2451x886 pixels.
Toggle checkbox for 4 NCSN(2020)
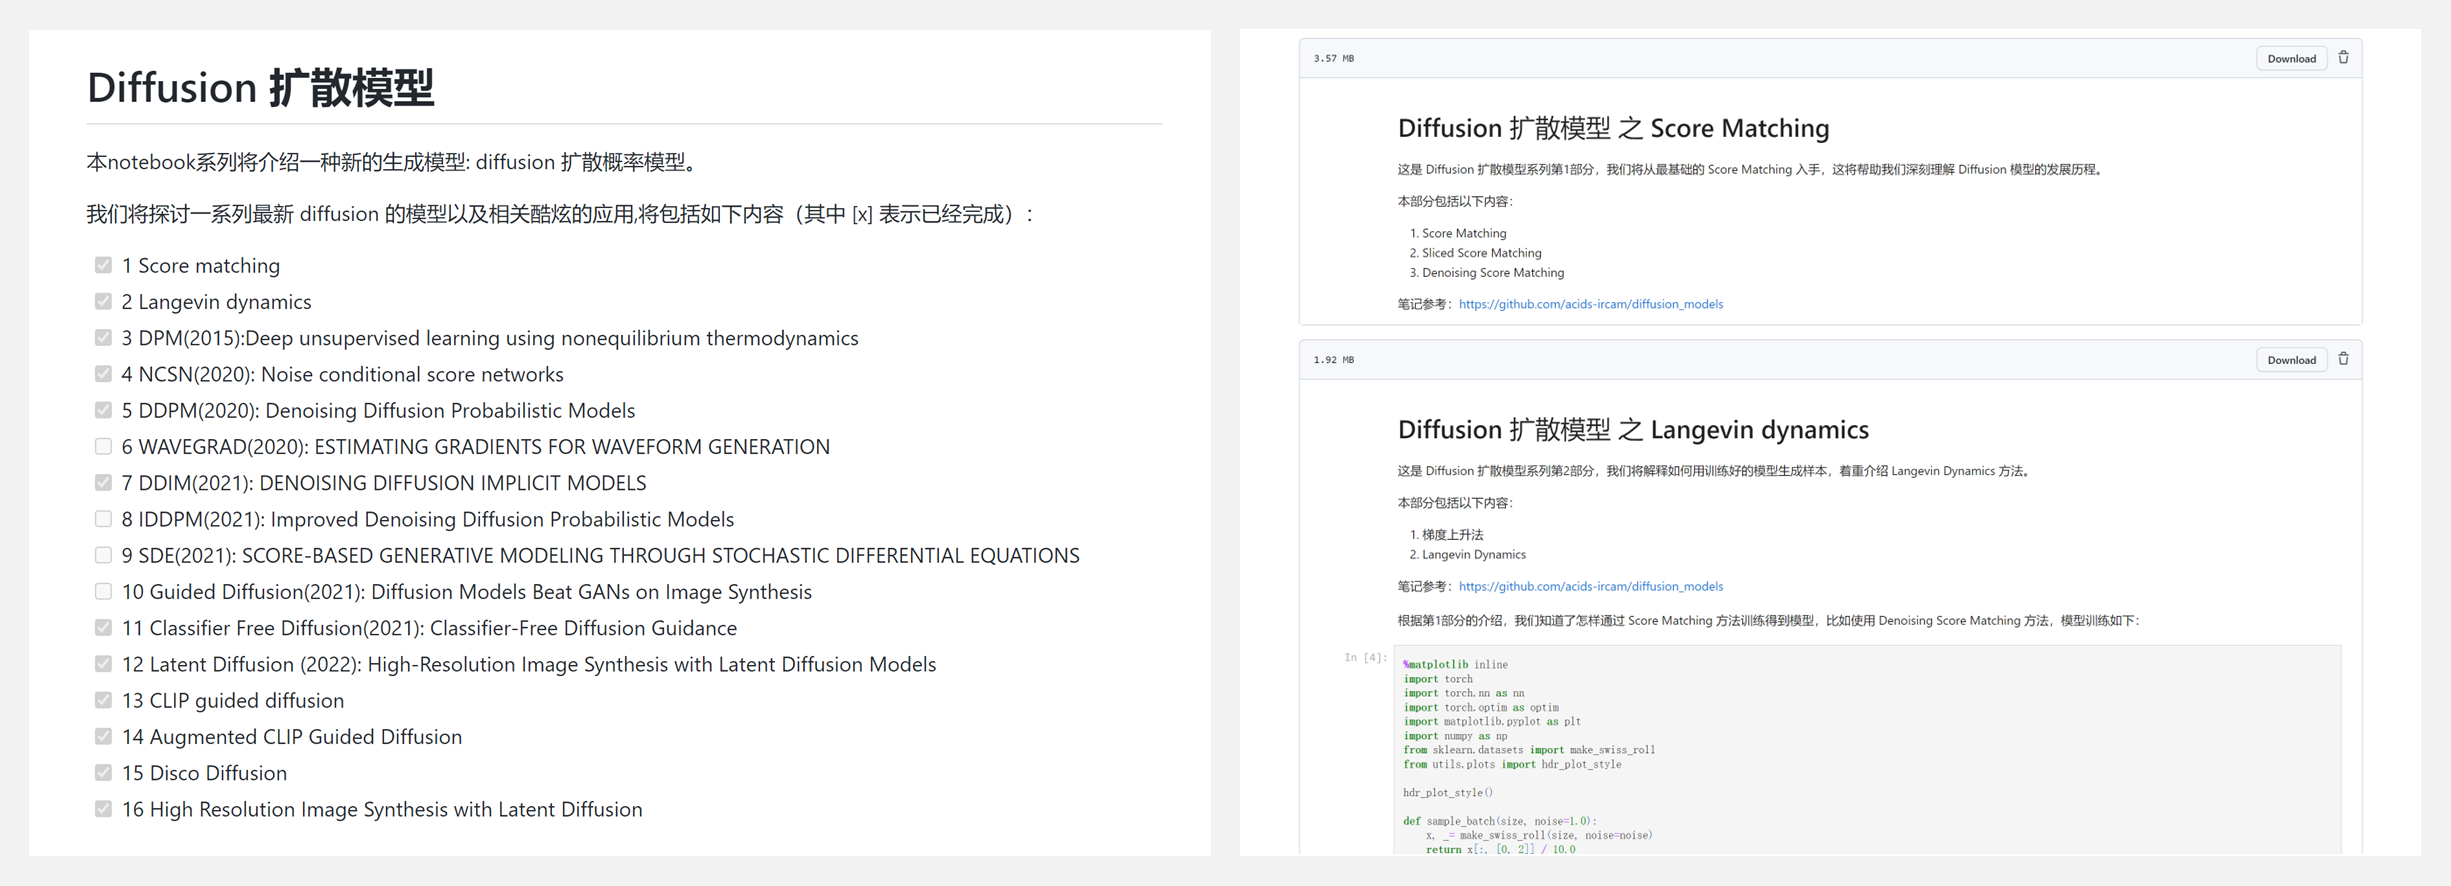coord(103,374)
